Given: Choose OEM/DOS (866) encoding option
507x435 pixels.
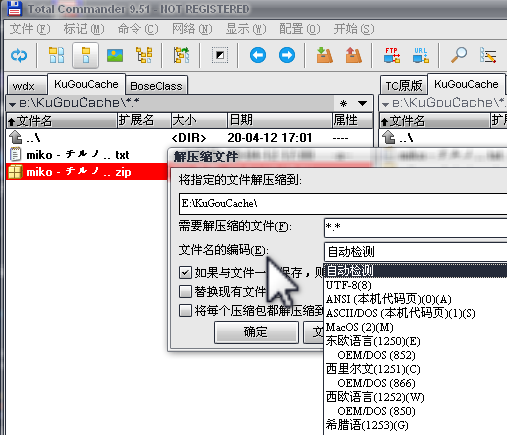Looking at the screenshot, I should coord(416,383).
